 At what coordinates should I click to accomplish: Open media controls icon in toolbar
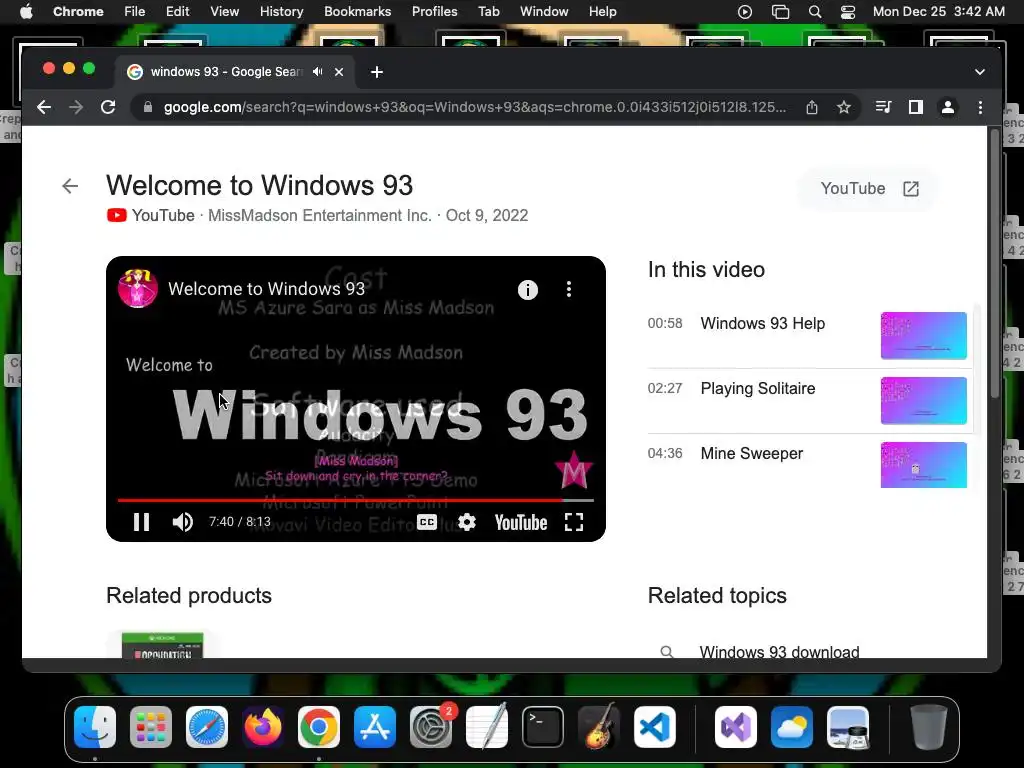[x=883, y=107]
